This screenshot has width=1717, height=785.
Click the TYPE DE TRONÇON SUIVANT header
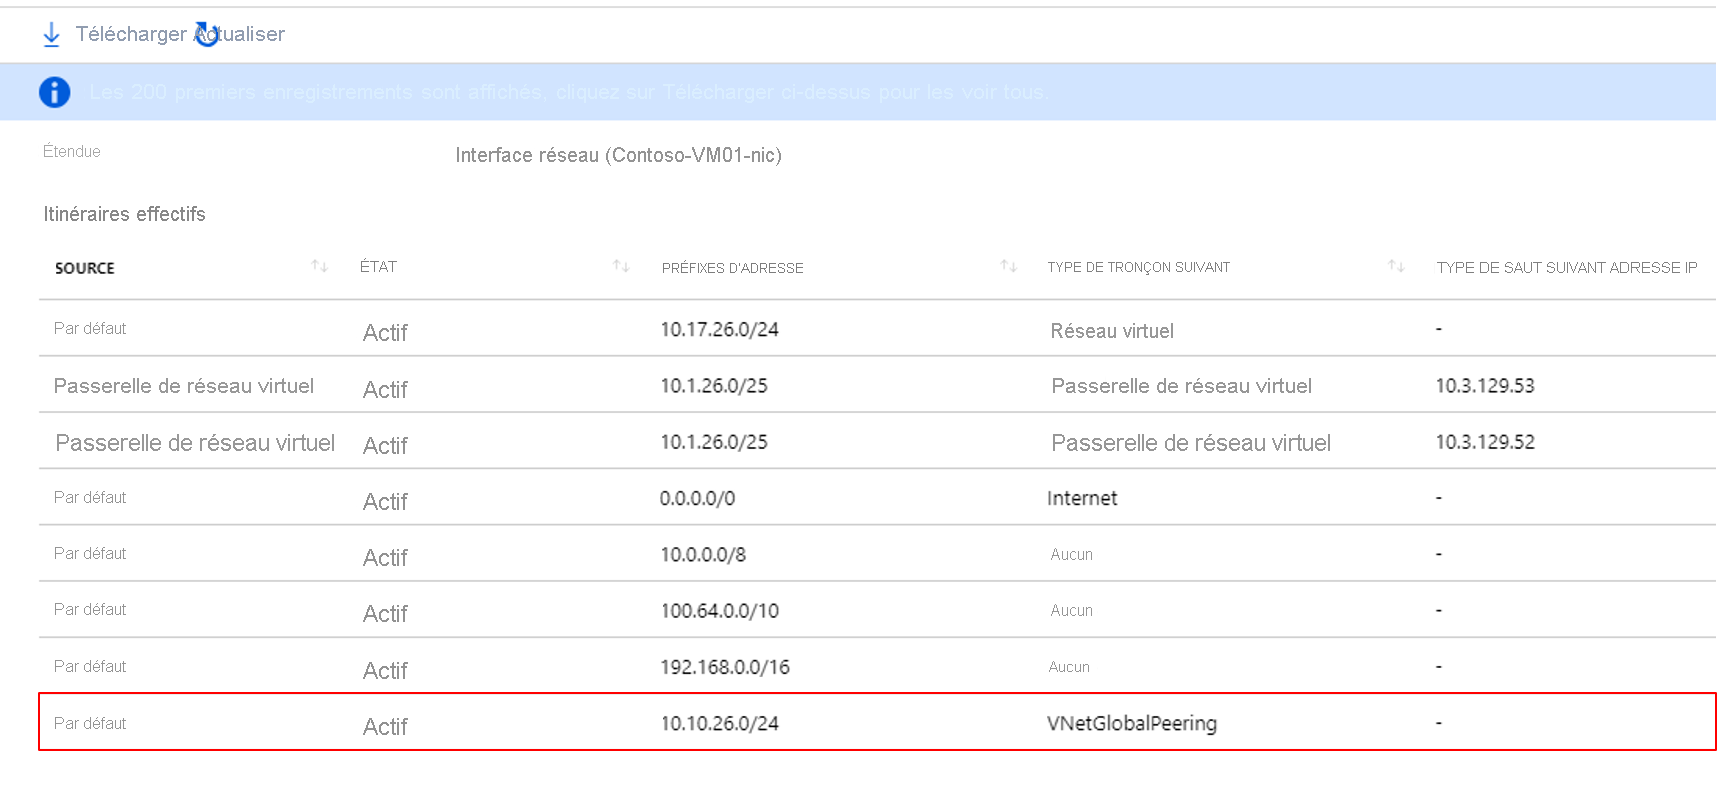[x=1138, y=267]
